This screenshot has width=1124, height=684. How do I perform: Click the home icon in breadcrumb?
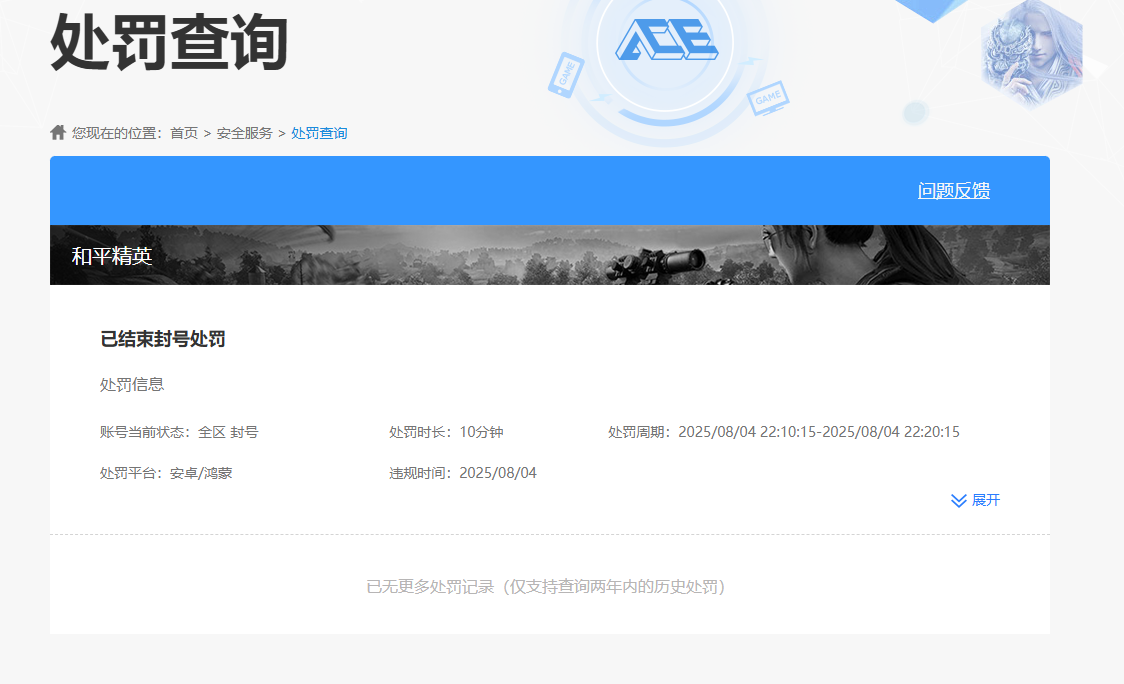point(58,132)
